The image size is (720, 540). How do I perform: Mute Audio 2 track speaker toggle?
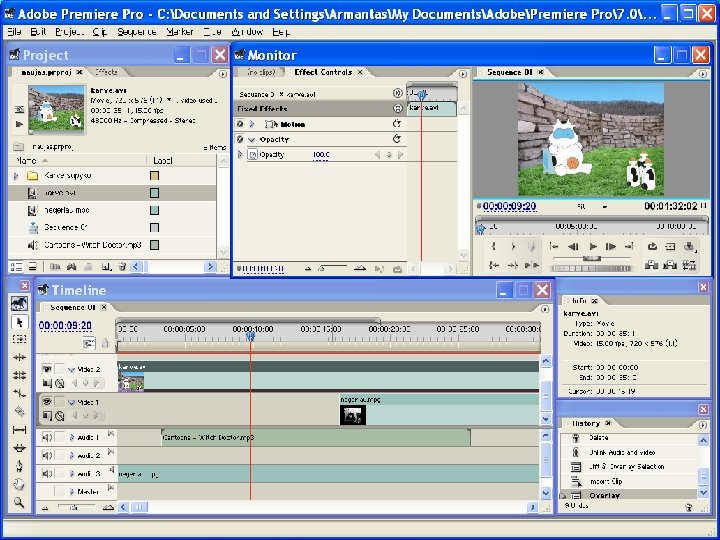point(46,455)
